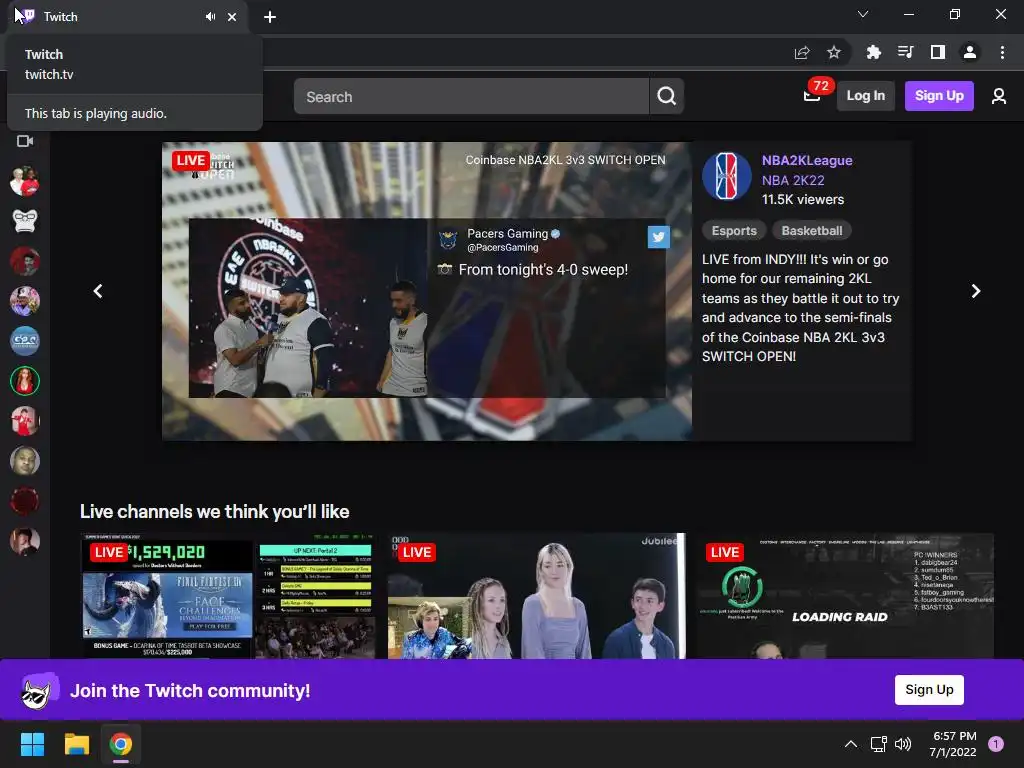Show hidden system tray icons chevron
Image resolution: width=1024 pixels, height=768 pixels.
click(x=850, y=744)
